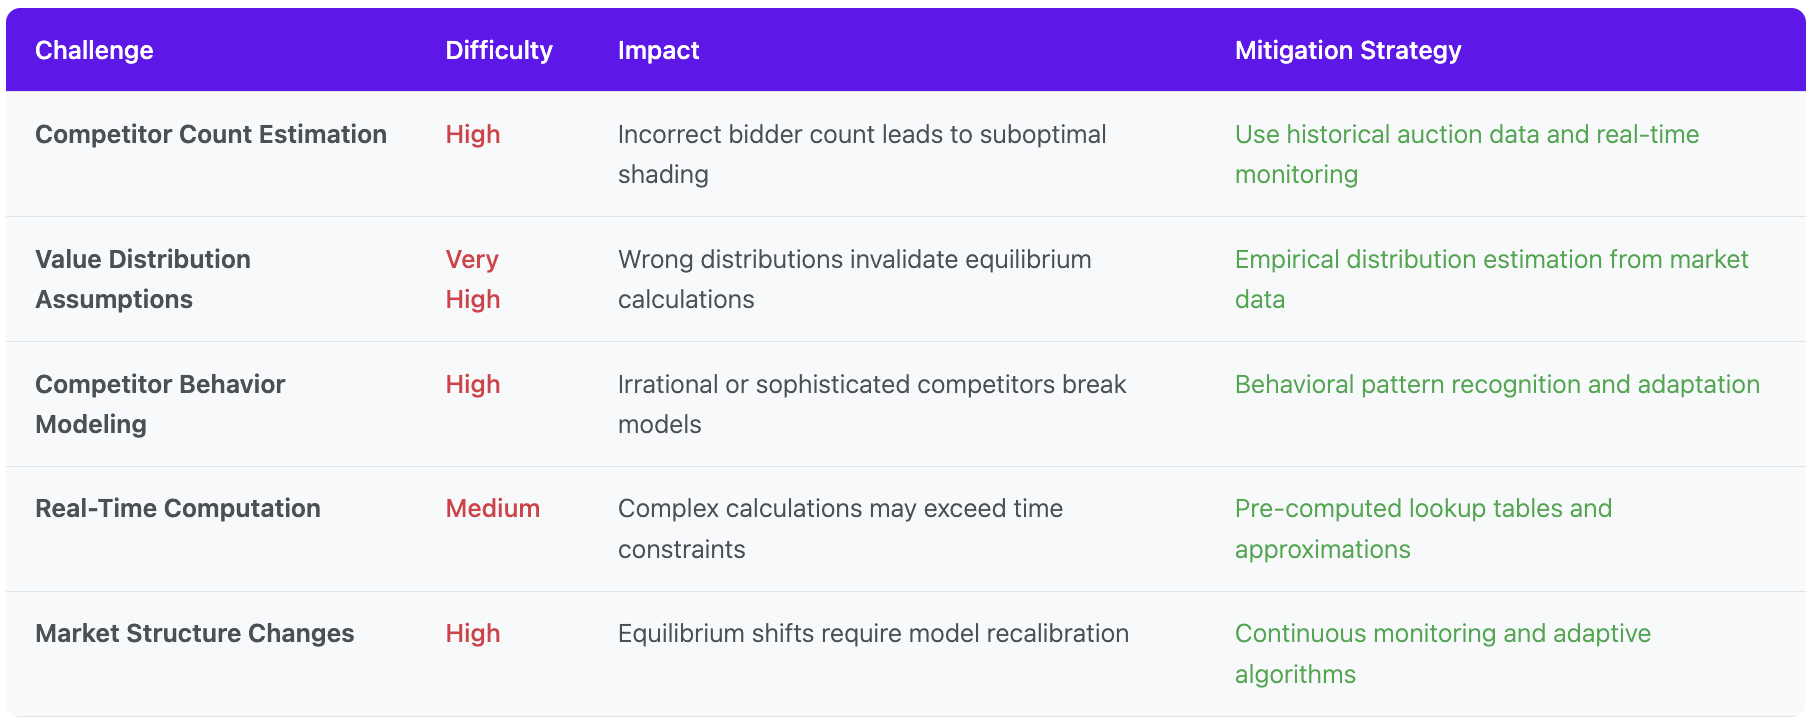The height and width of the screenshot is (726, 1816).
Task: Select the Competitor Count Estimation row title
Action: 210,135
